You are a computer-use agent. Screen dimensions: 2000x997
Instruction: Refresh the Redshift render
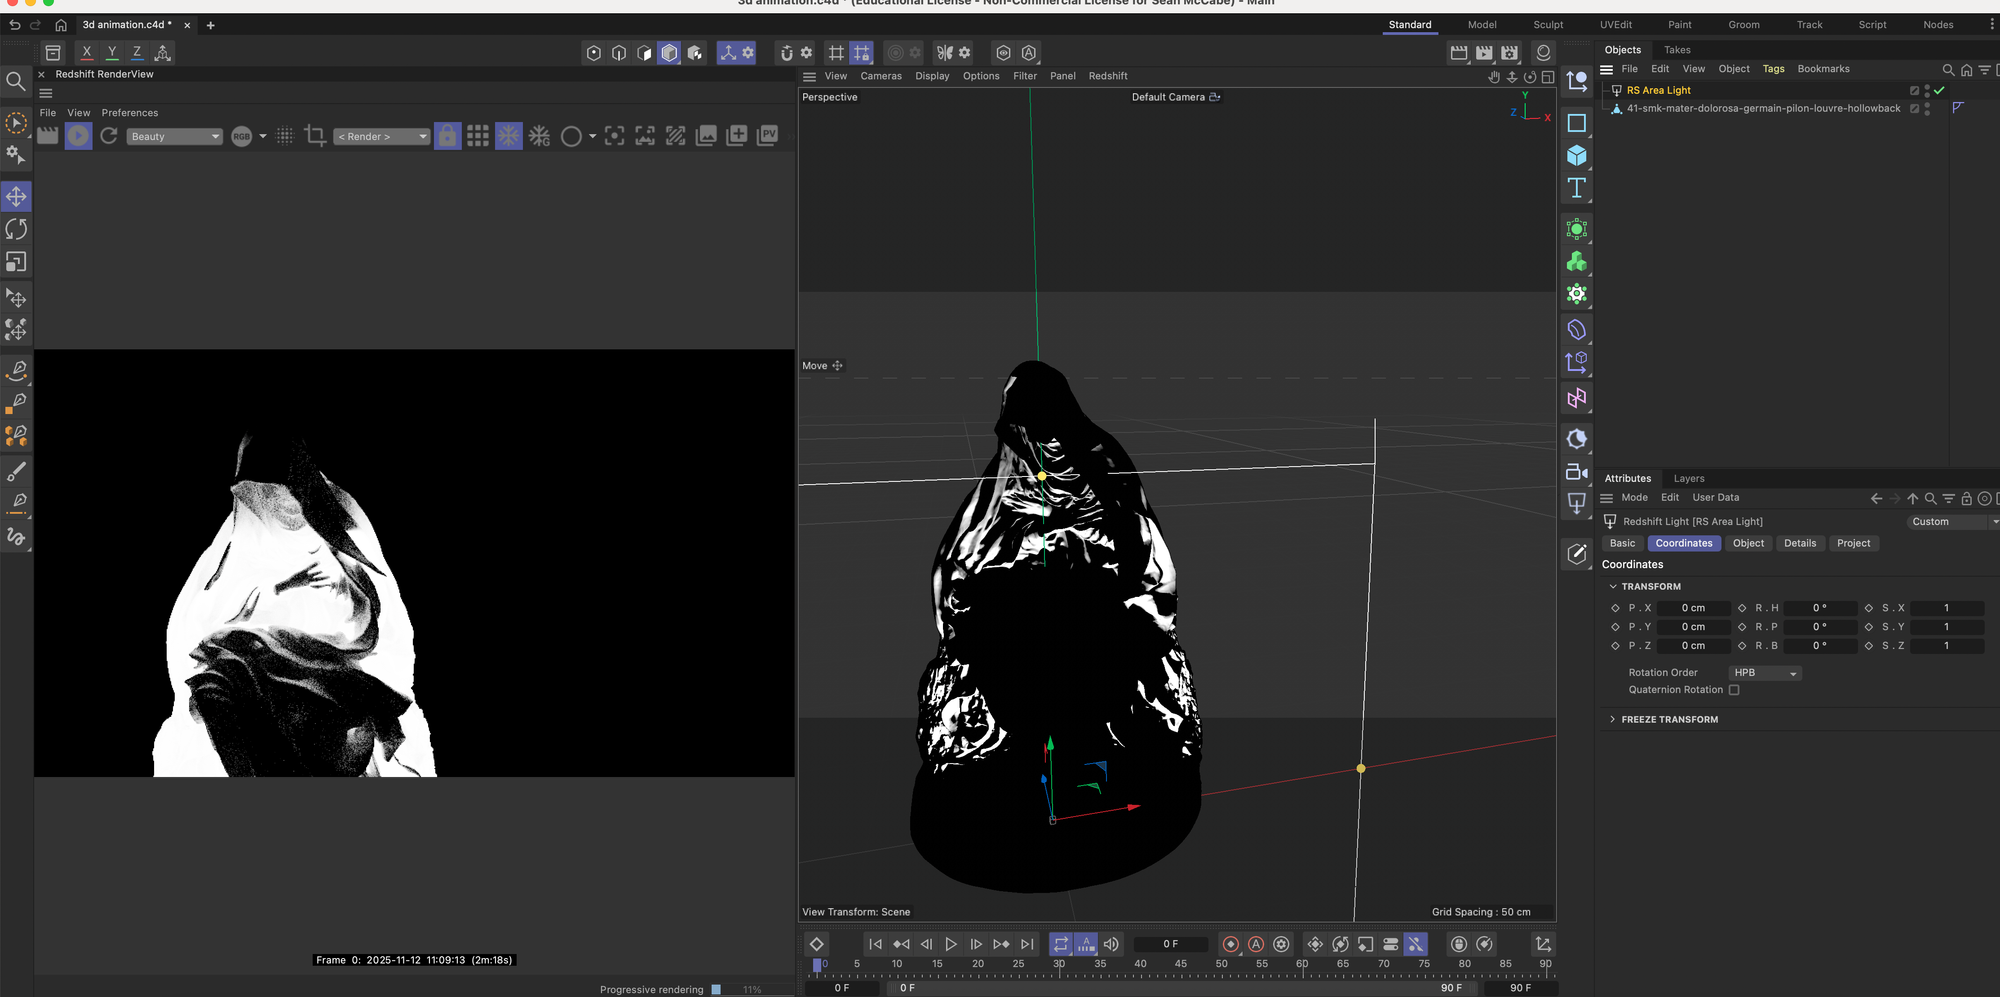click(109, 136)
